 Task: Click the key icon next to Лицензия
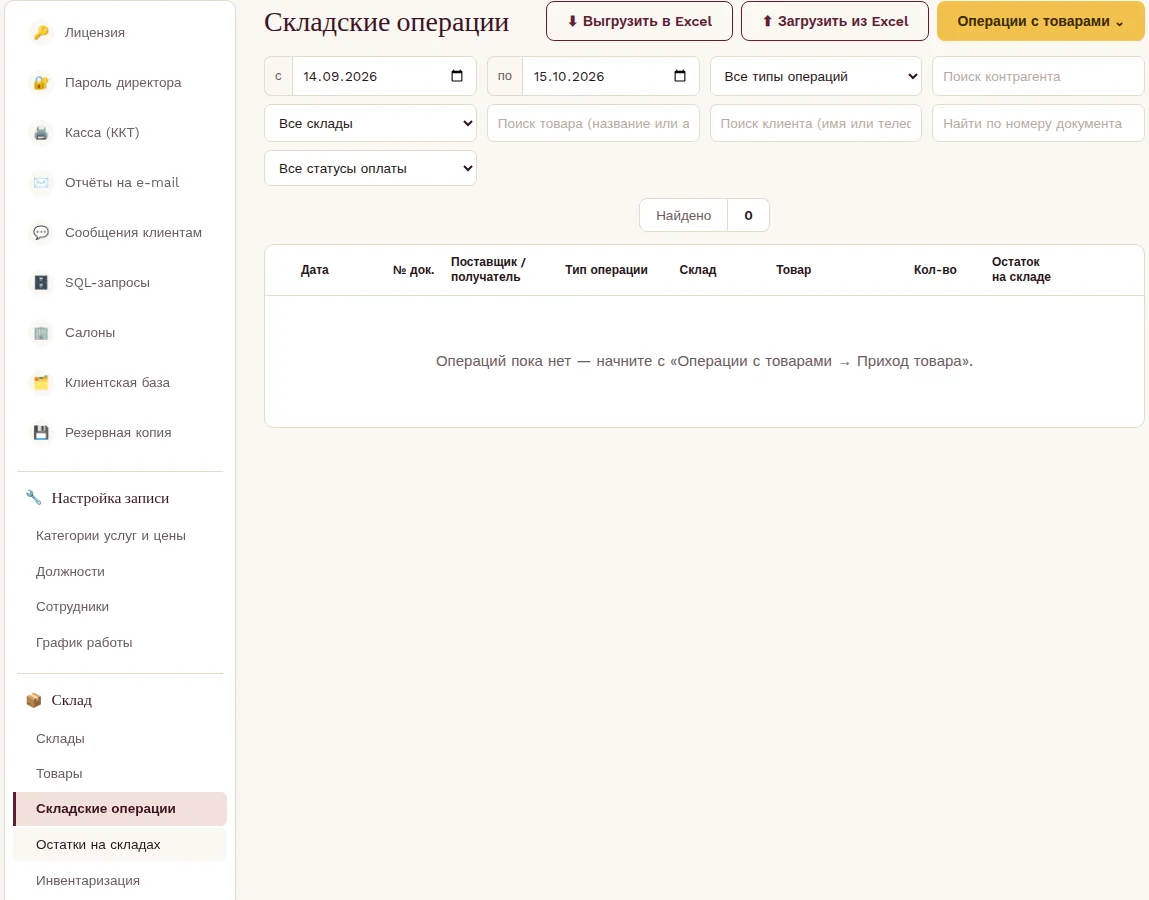pyautogui.click(x=41, y=32)
